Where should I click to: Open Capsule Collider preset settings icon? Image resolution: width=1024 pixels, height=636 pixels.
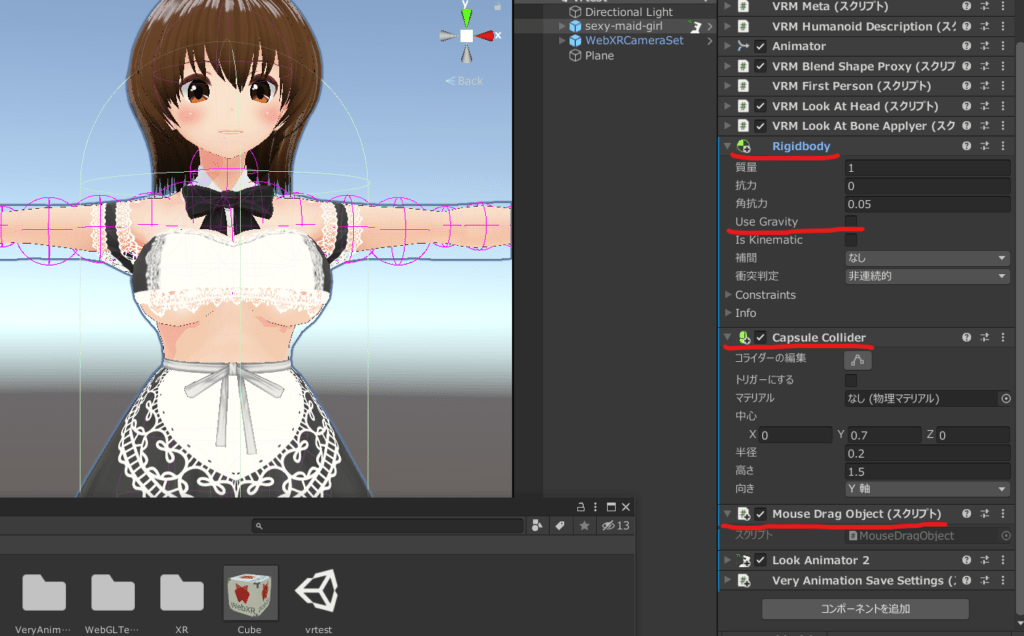tap(985, 337)
